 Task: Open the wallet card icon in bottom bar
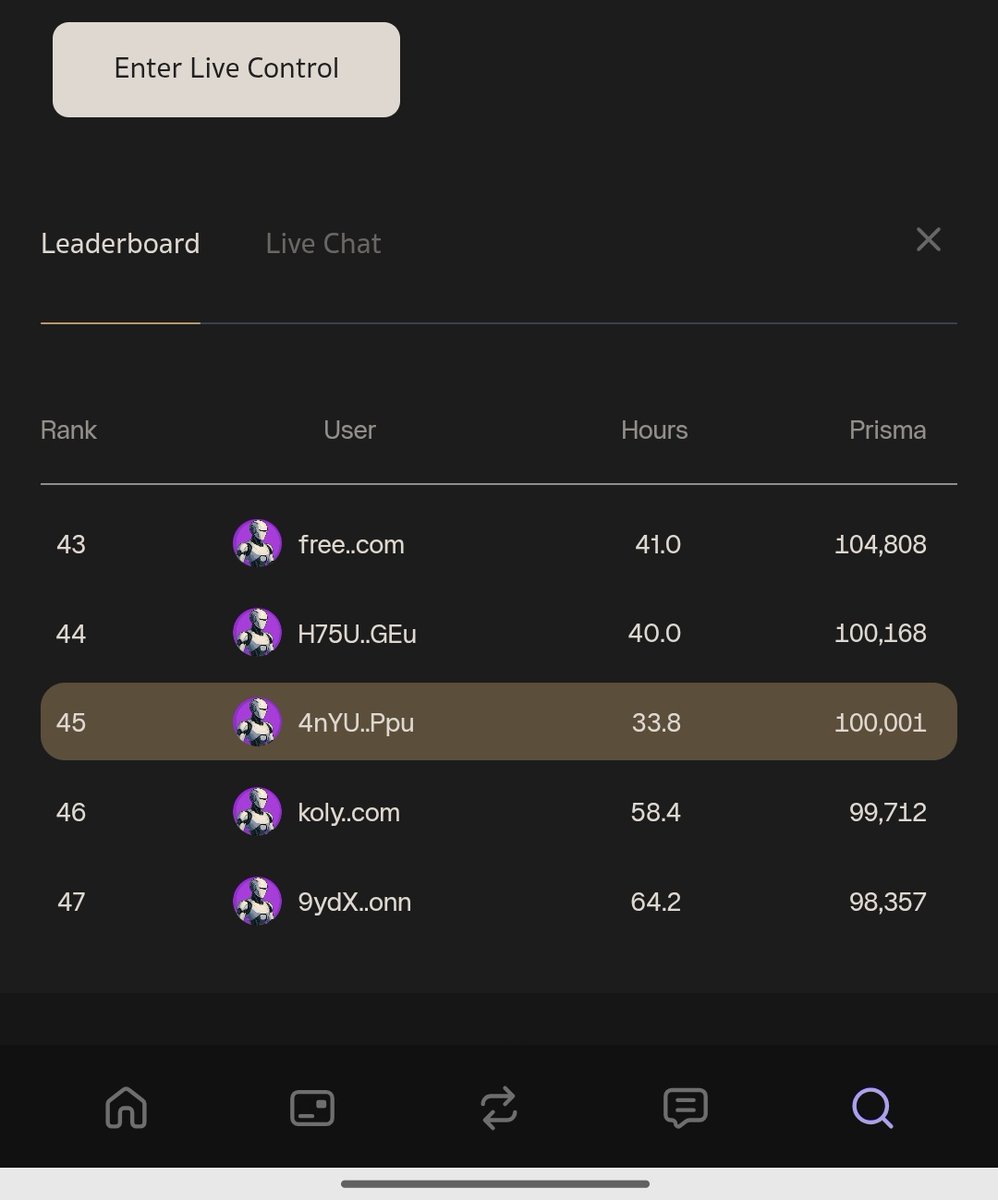coord(312,1108)
